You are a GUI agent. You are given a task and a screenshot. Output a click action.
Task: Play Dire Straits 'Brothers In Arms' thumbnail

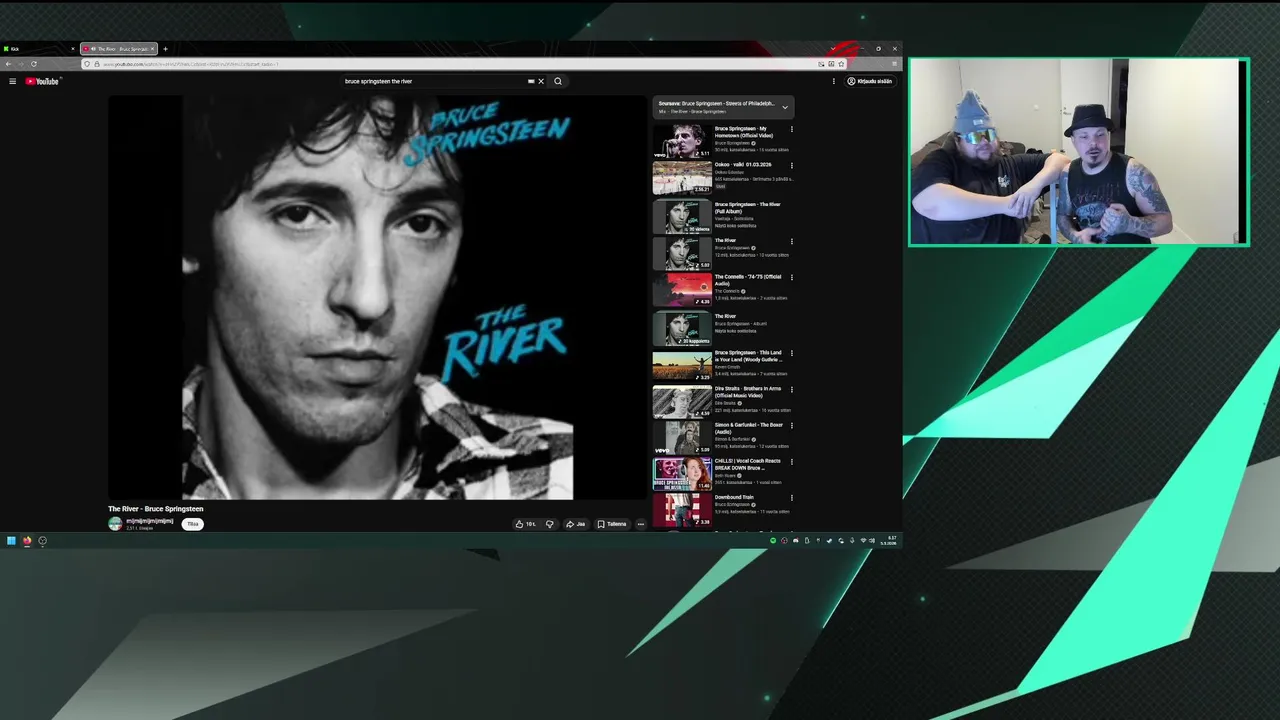682,401
